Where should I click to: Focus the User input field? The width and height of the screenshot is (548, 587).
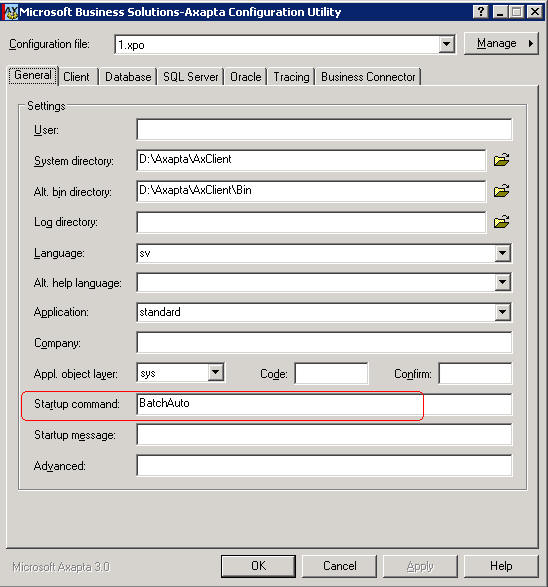pyautogui.click(x=324, y=130)
